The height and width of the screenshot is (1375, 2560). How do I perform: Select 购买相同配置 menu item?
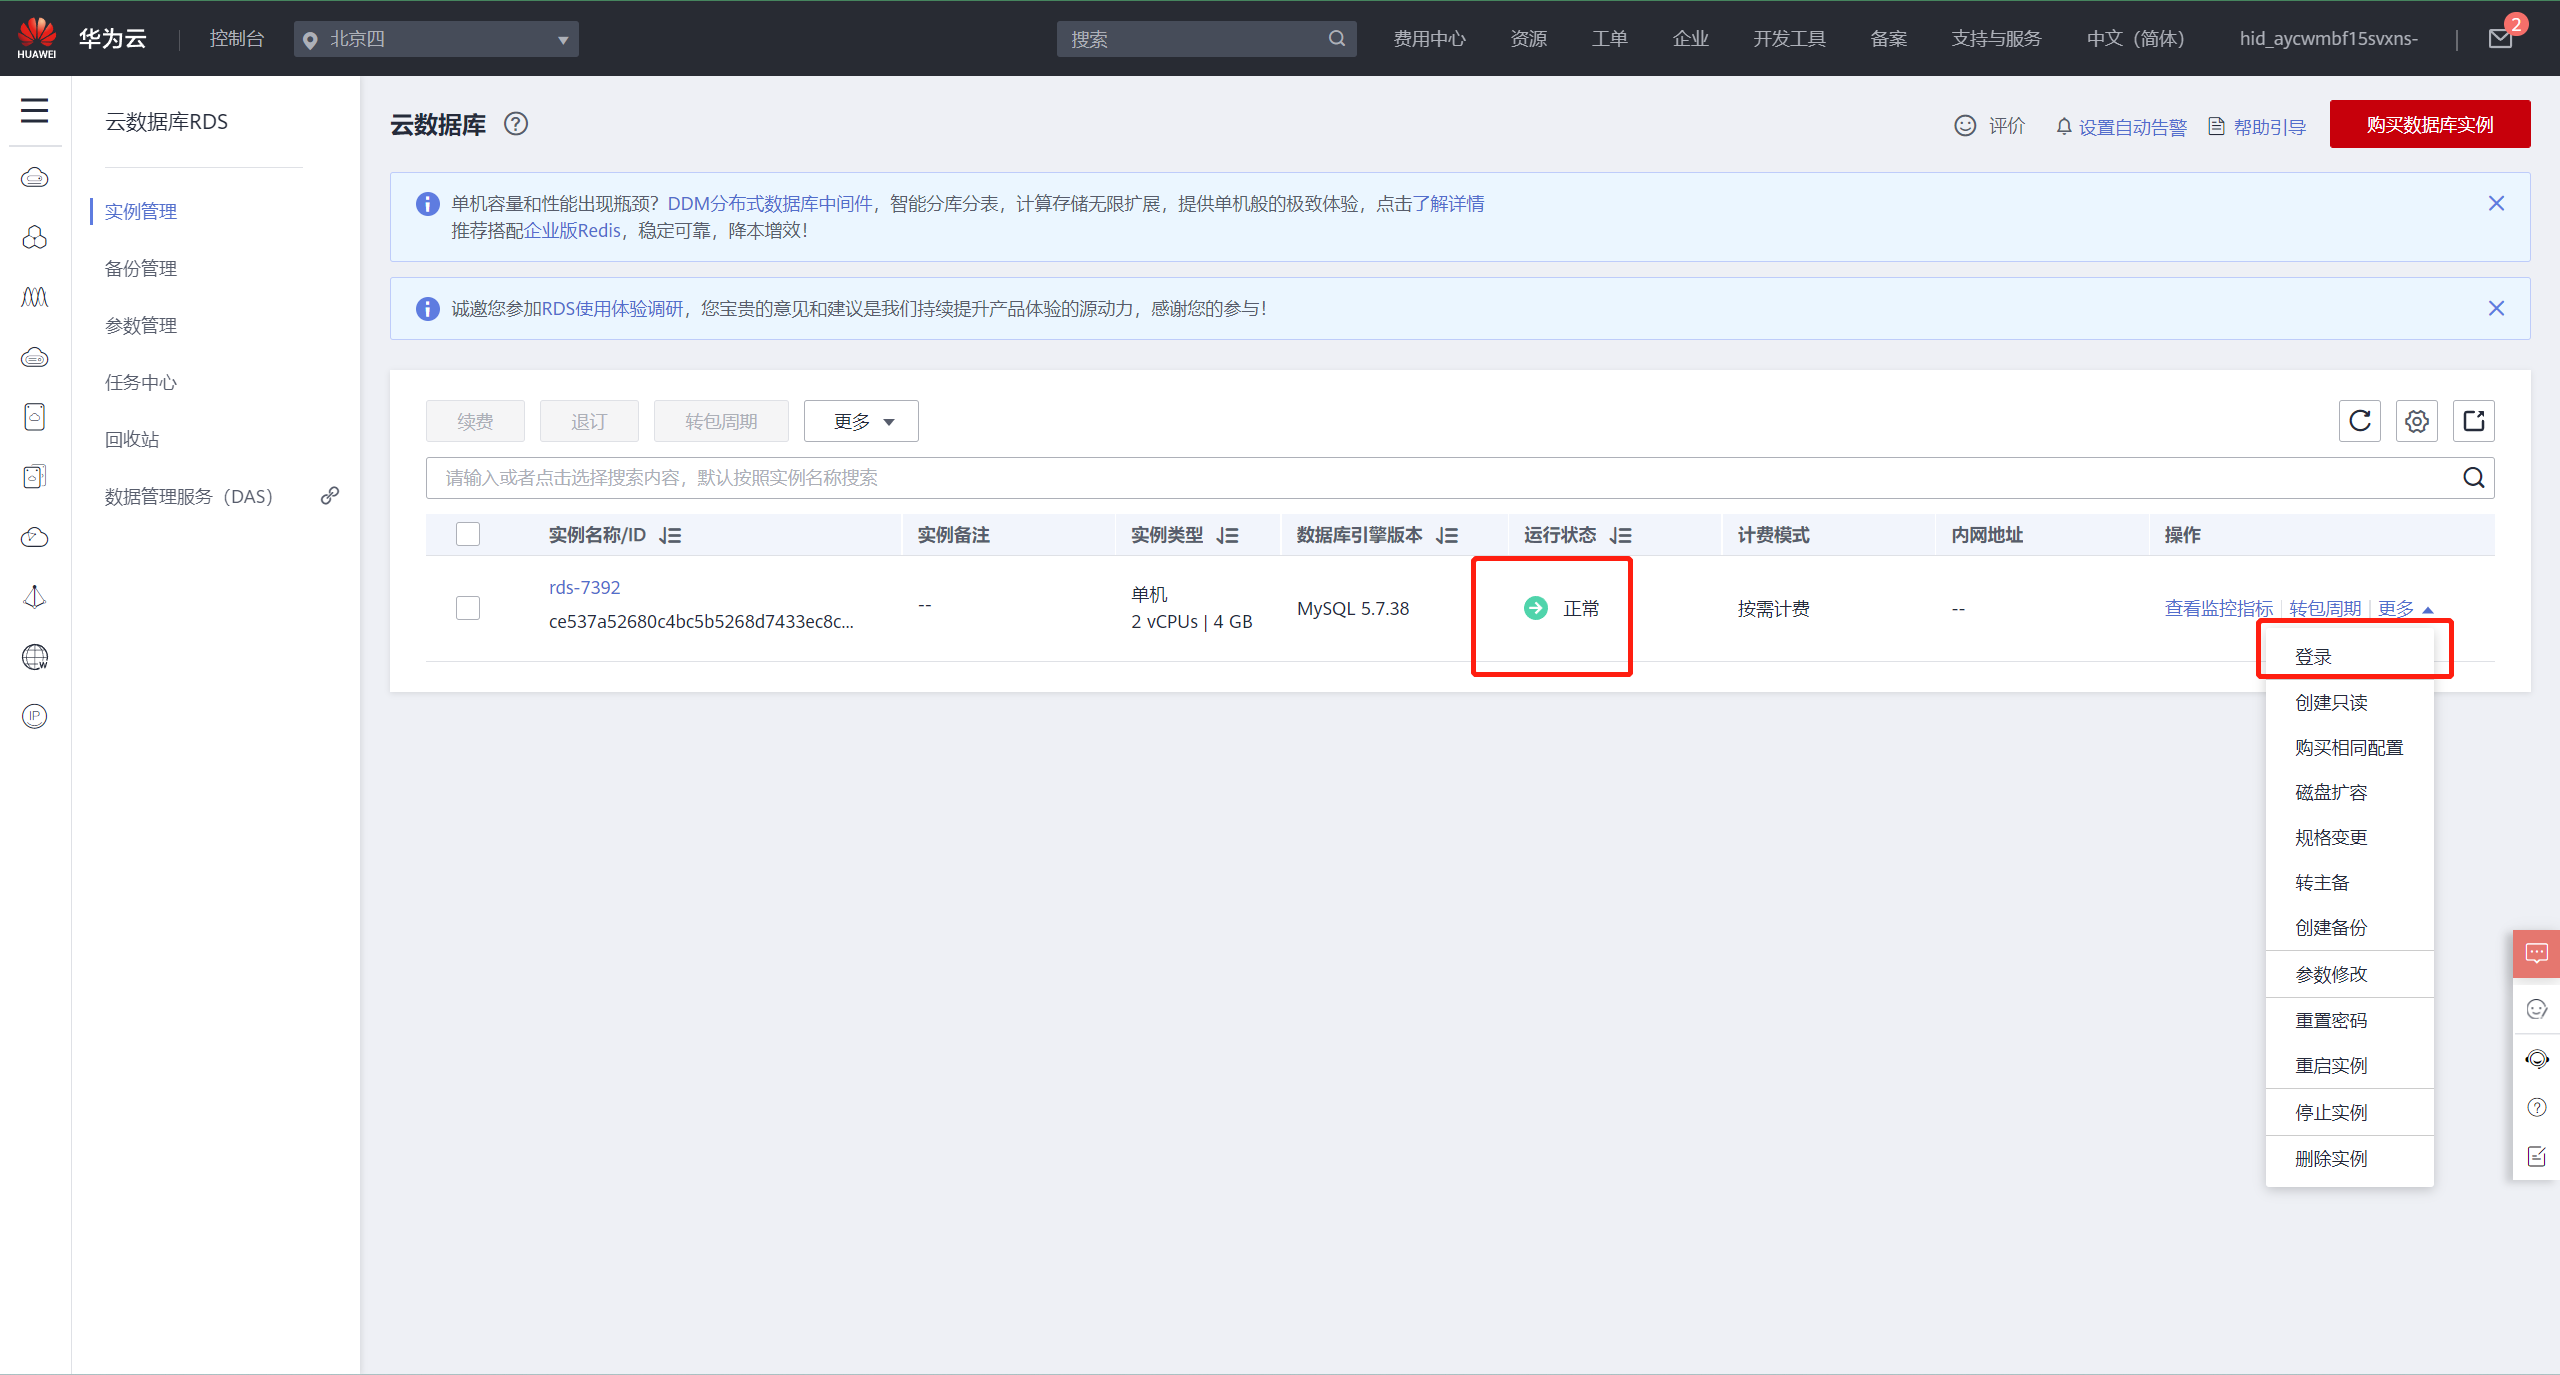tap(2349, 747)
